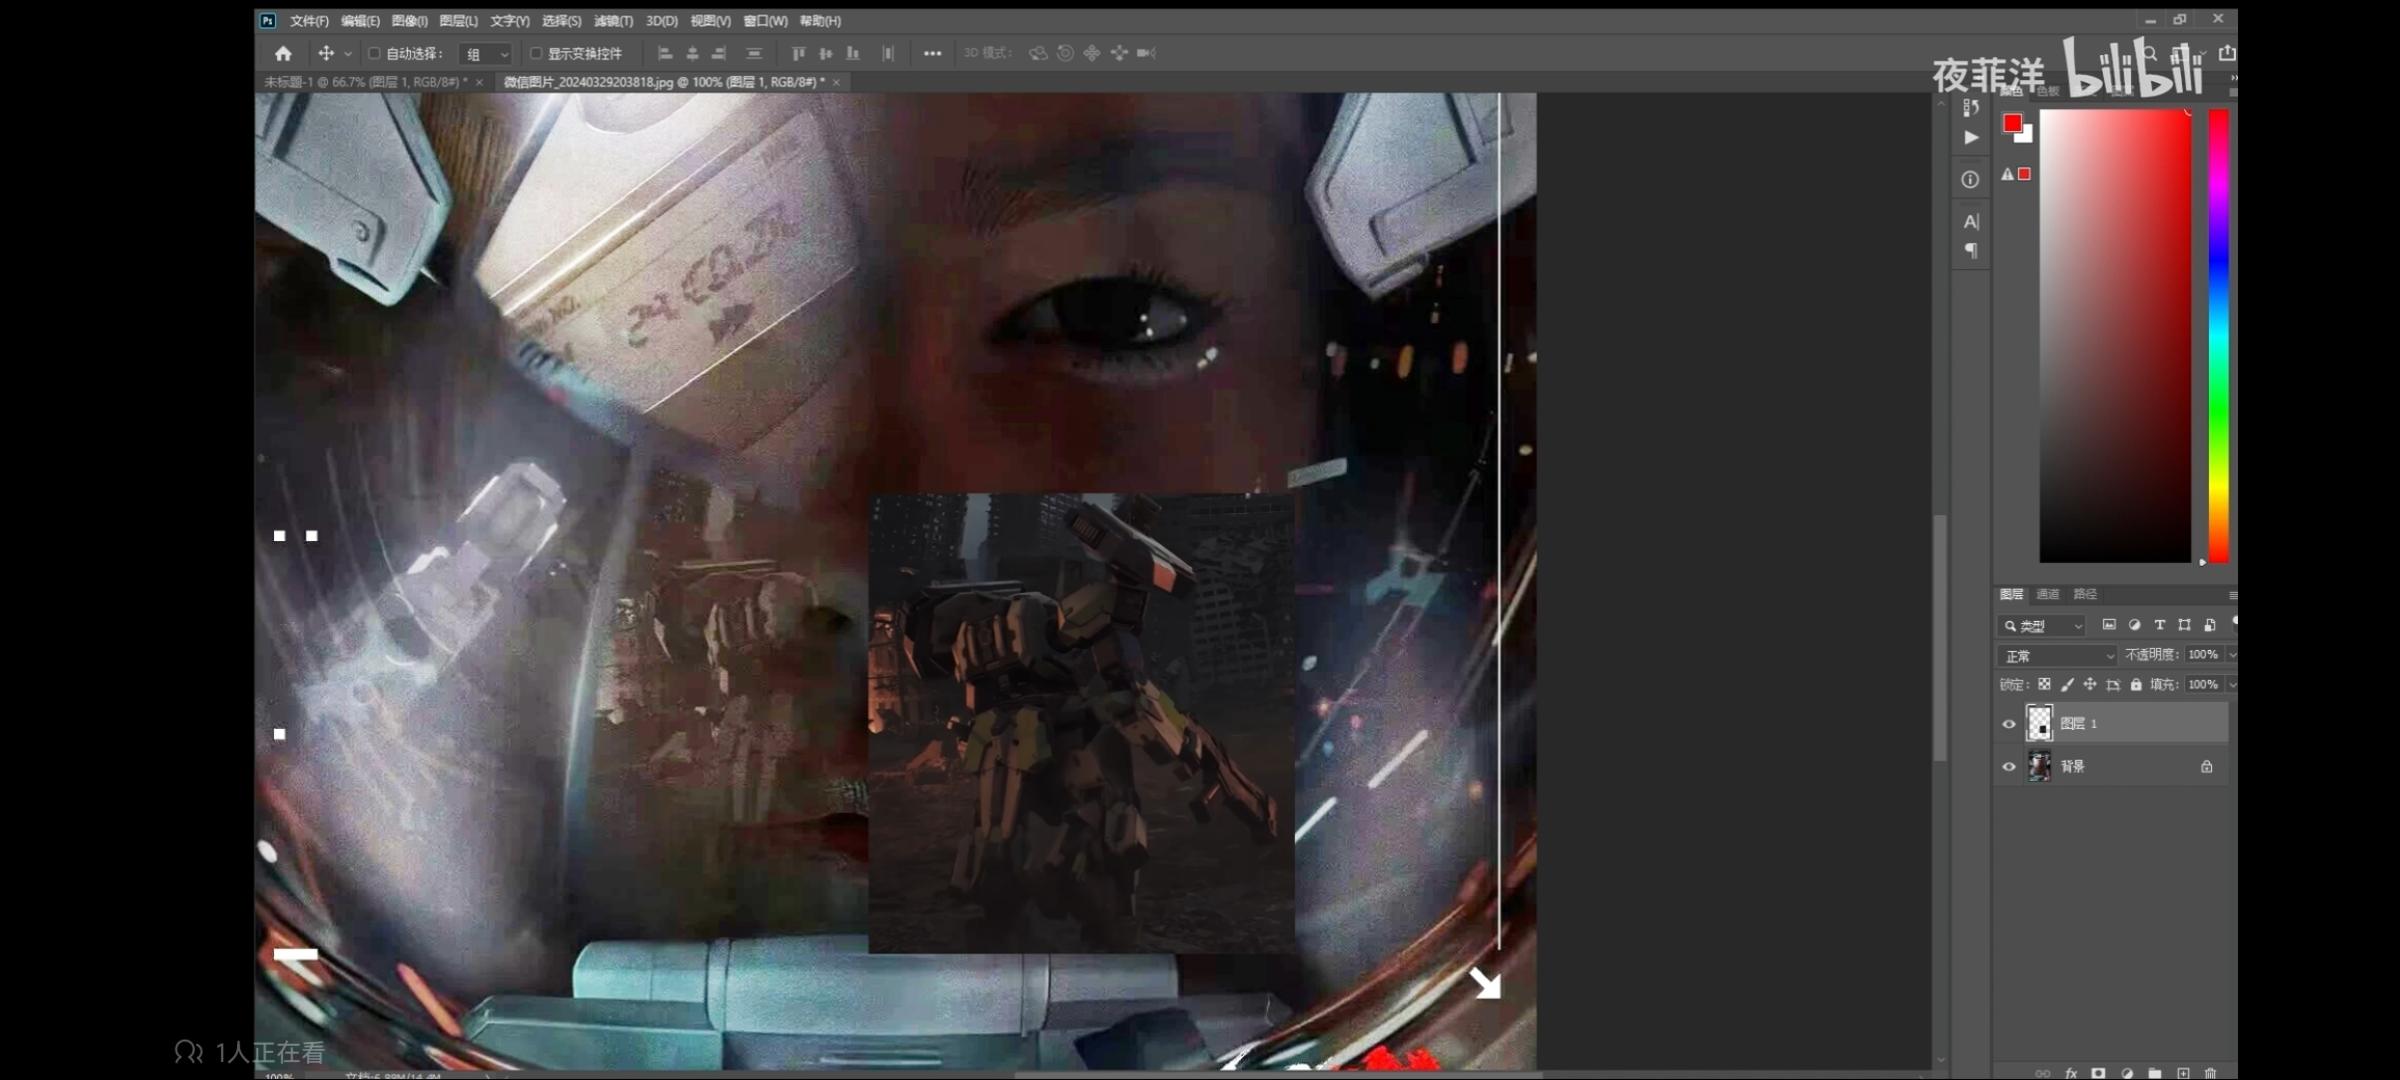Click the 填充 100% value field
This screenshot has height=1080, width=2400.
click(2203, 685)
